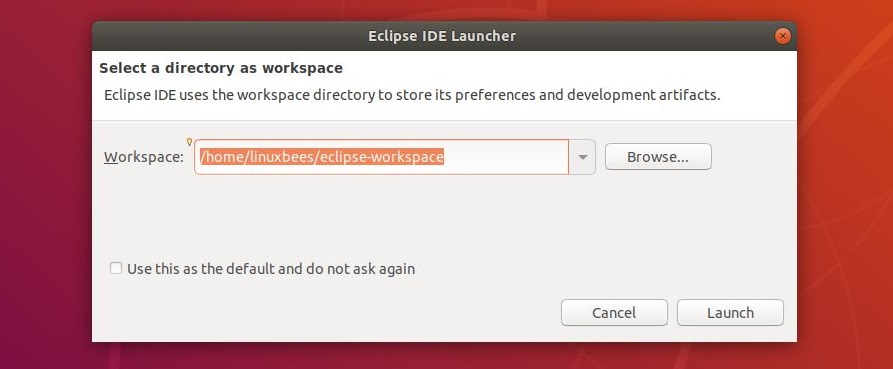Viewport: 893px width, 369px height.
Task: Place cursor in blank area after the path
Action: (x=506, y=157)
